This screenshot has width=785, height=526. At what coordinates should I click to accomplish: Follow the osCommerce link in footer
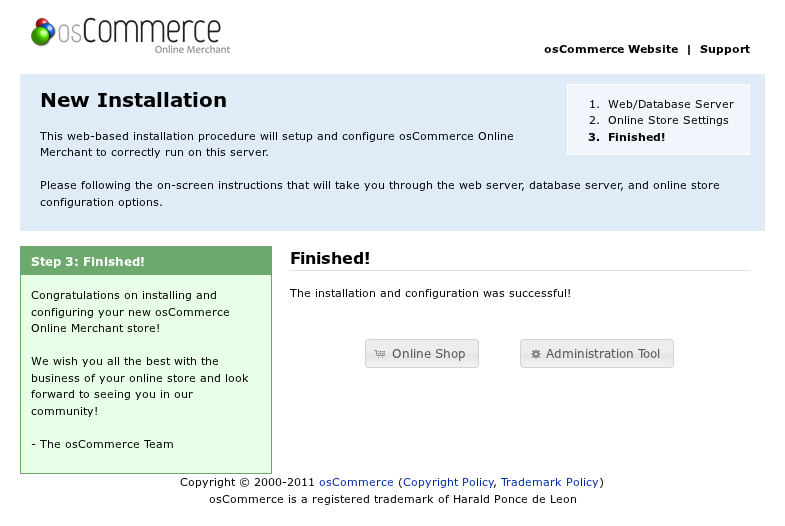pyautogui.click(x=356, y=482)
